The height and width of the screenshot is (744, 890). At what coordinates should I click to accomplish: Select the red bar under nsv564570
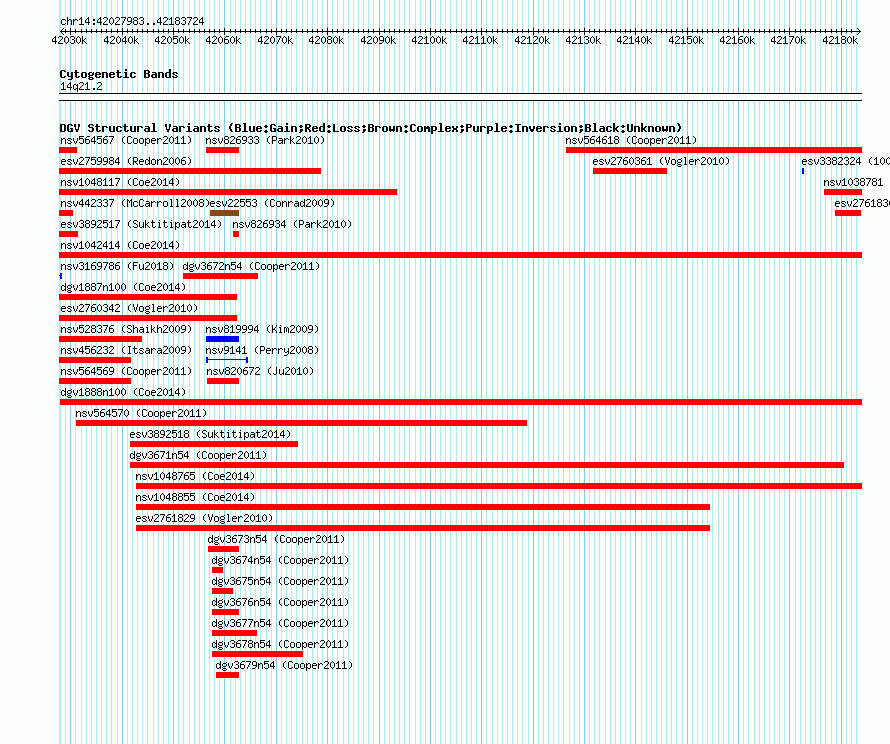[301, 423]
